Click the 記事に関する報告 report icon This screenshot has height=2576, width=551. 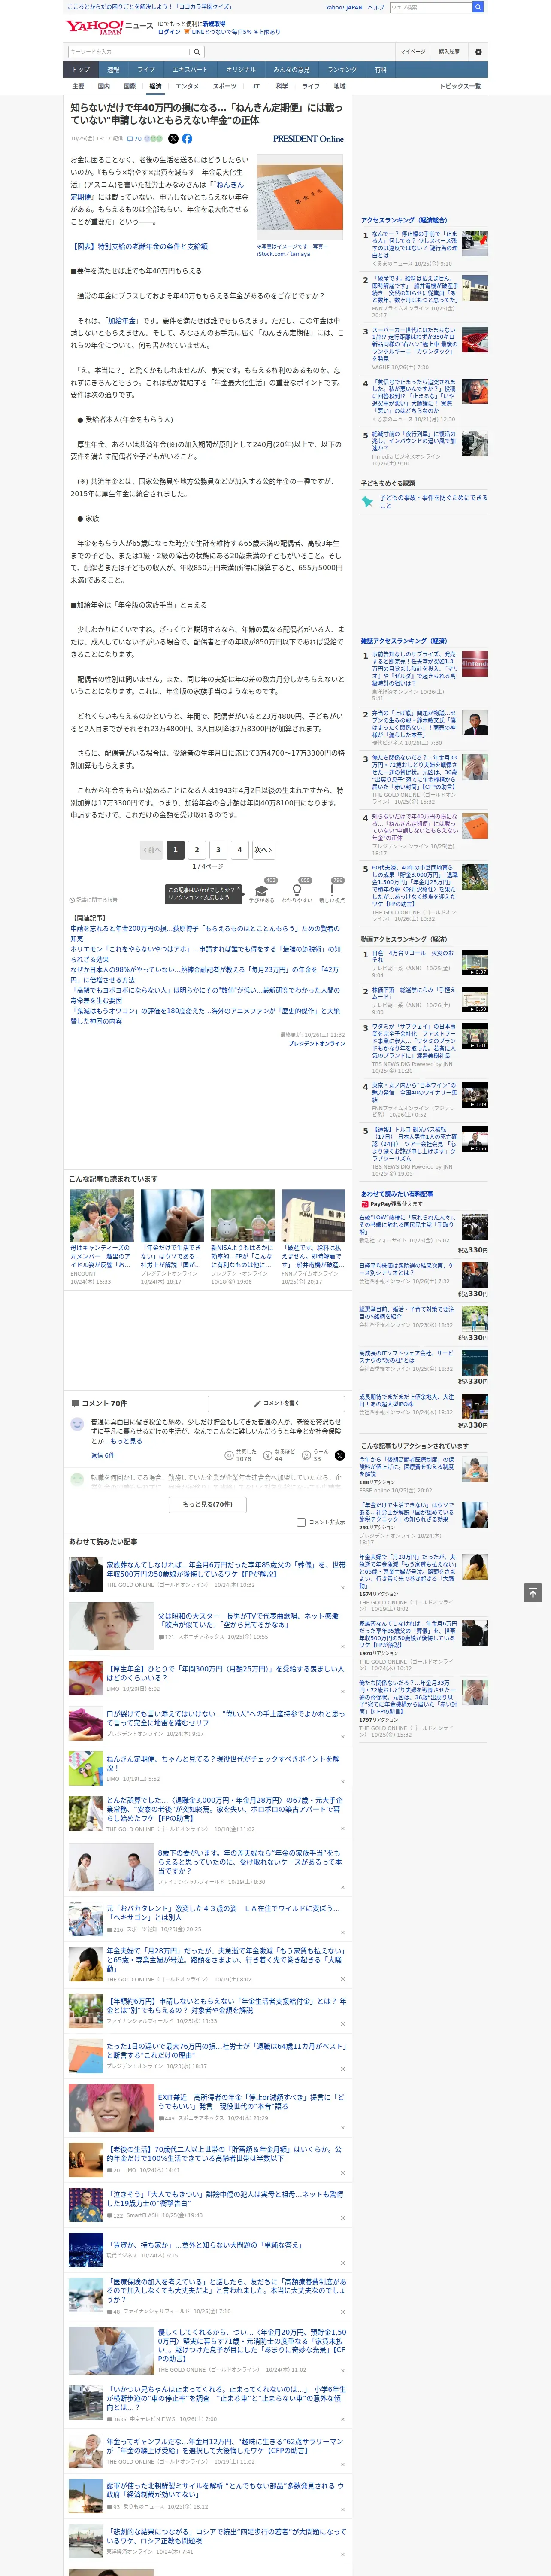(x=93, y=900)
